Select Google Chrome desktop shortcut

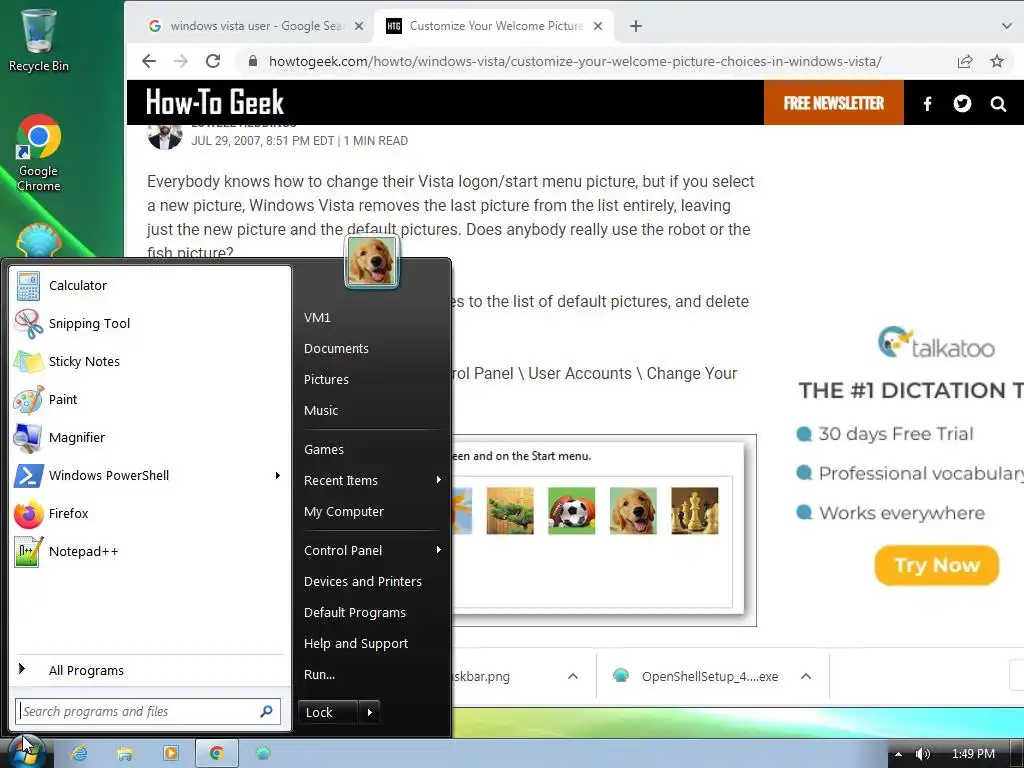[39, 153]
